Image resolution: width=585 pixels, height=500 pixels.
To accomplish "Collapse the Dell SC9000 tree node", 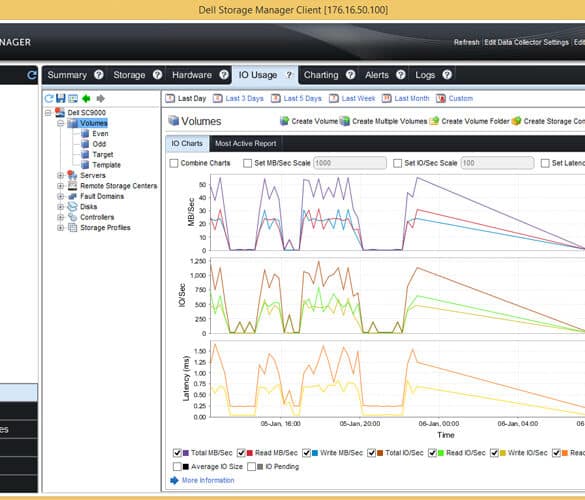I will [x=48, y=113].
